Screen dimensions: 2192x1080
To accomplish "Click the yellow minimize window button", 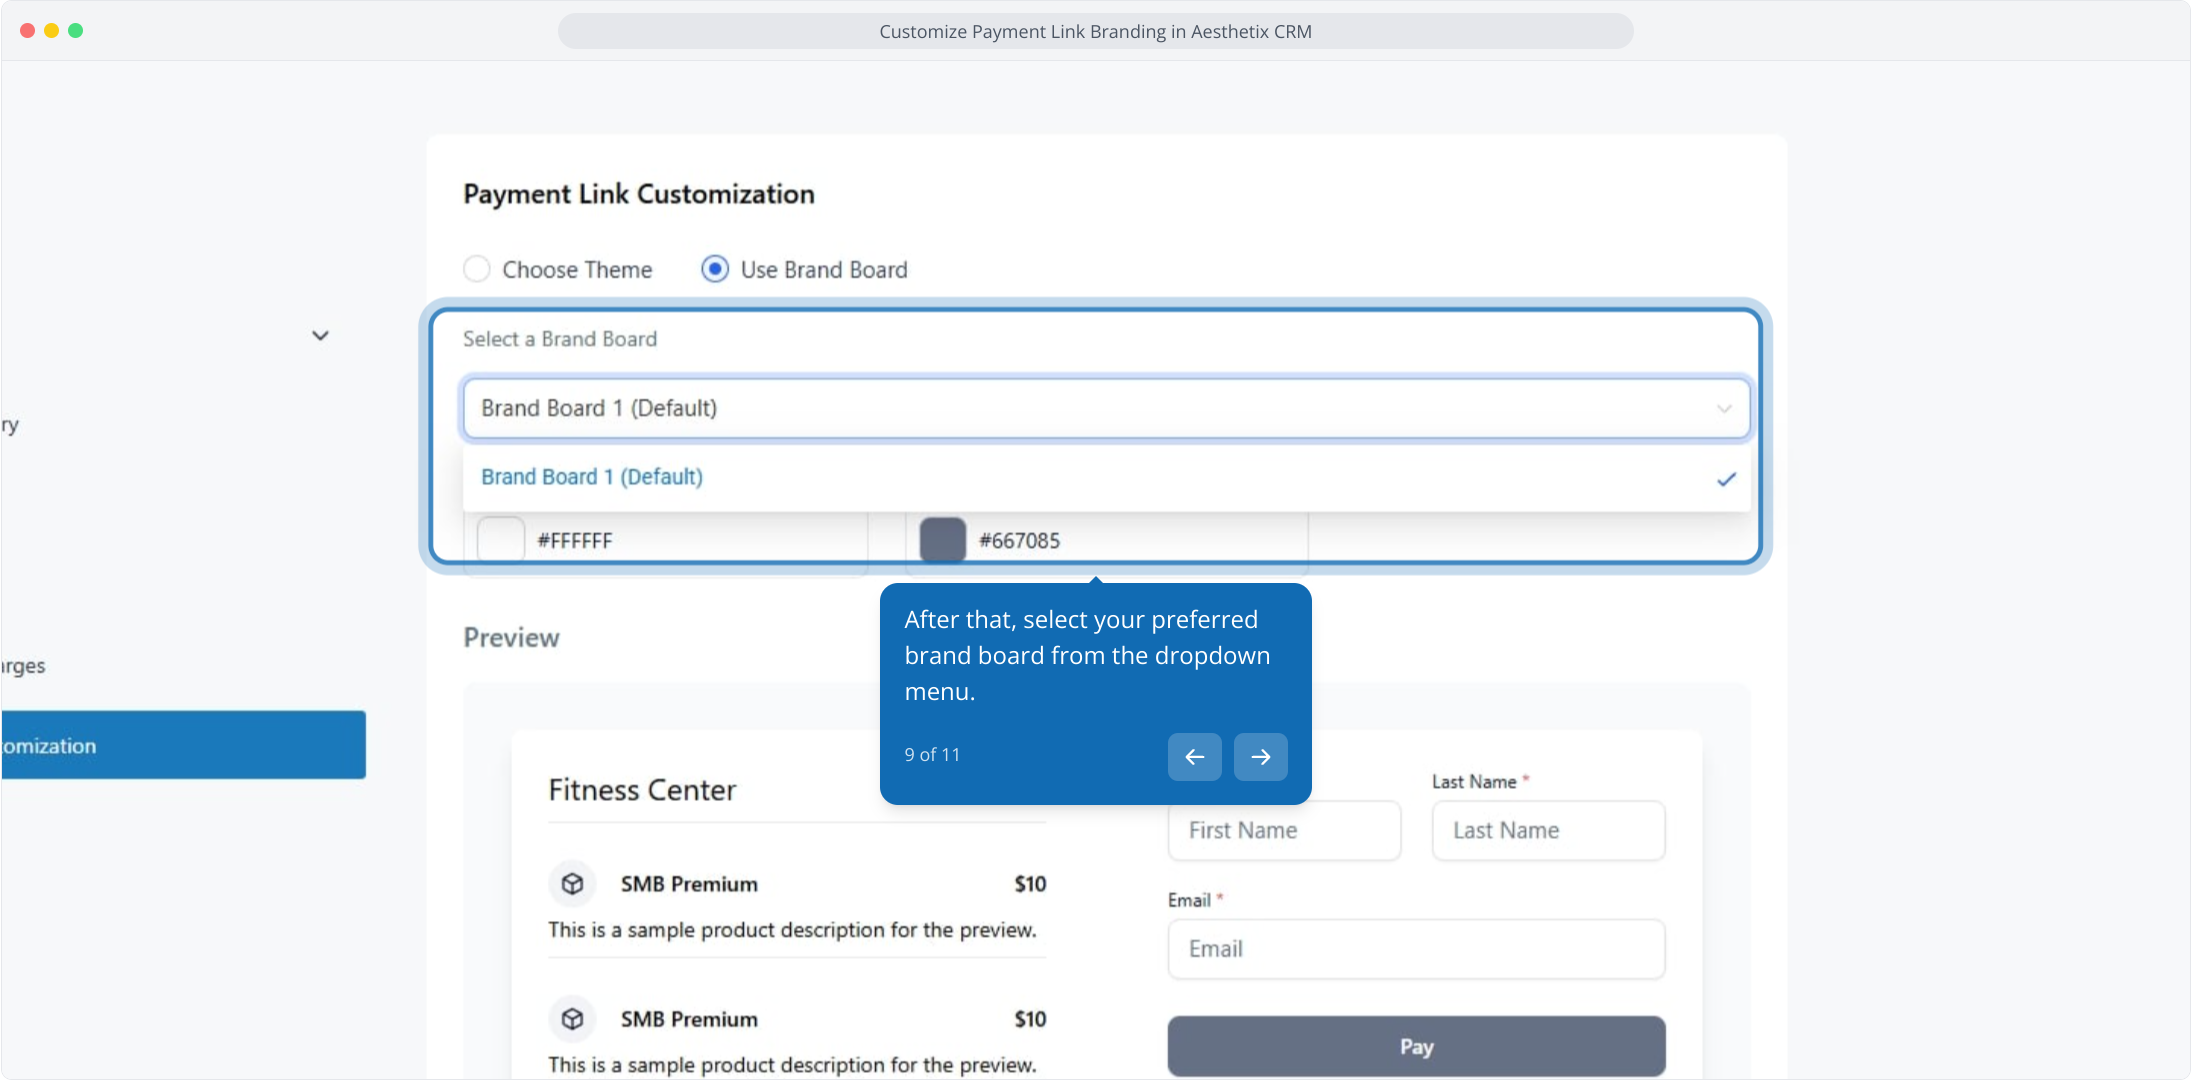I will 51,31.
